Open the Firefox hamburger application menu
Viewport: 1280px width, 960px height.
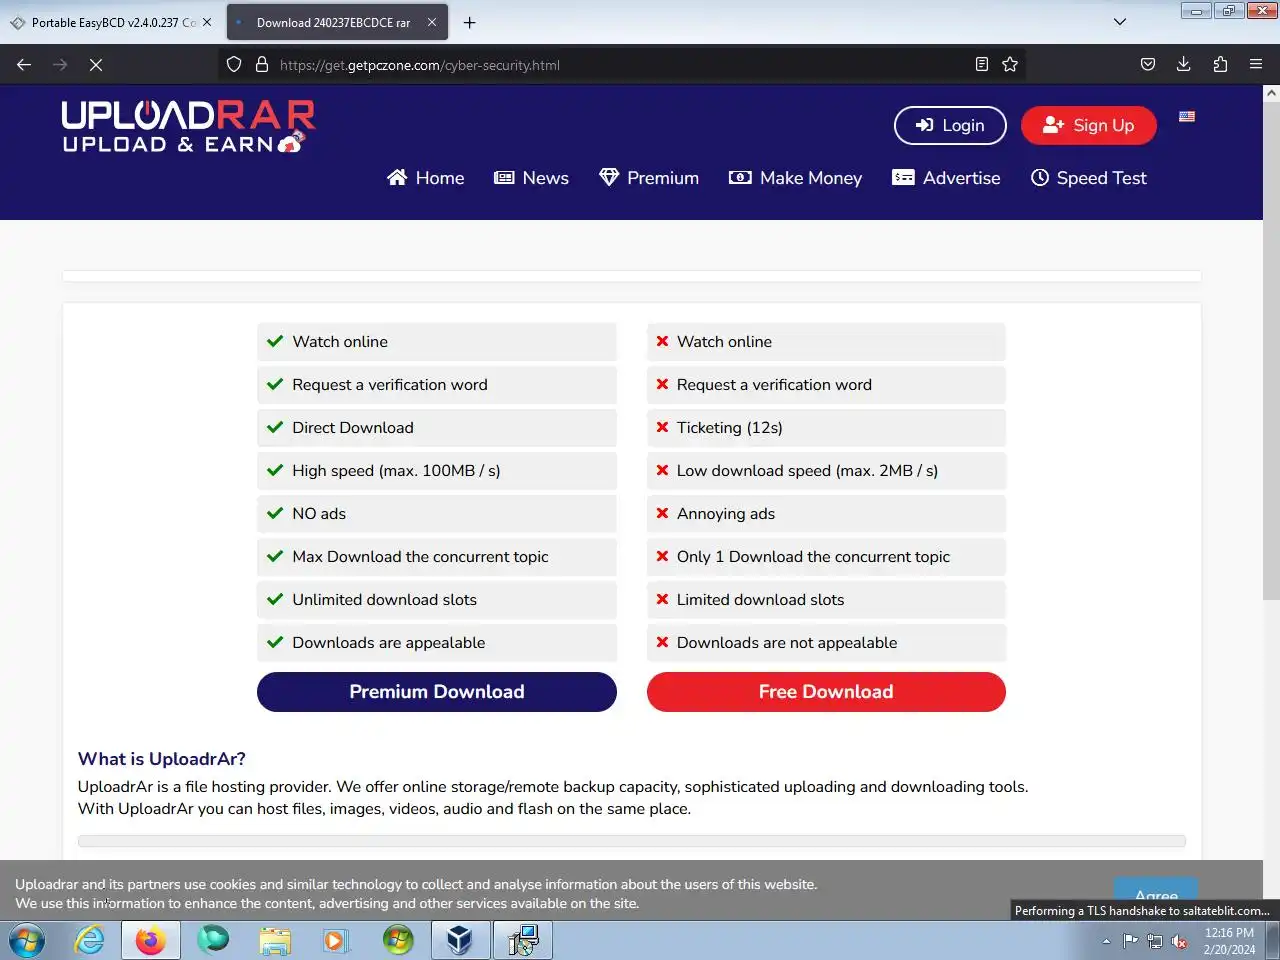[x=1256, y=65]
